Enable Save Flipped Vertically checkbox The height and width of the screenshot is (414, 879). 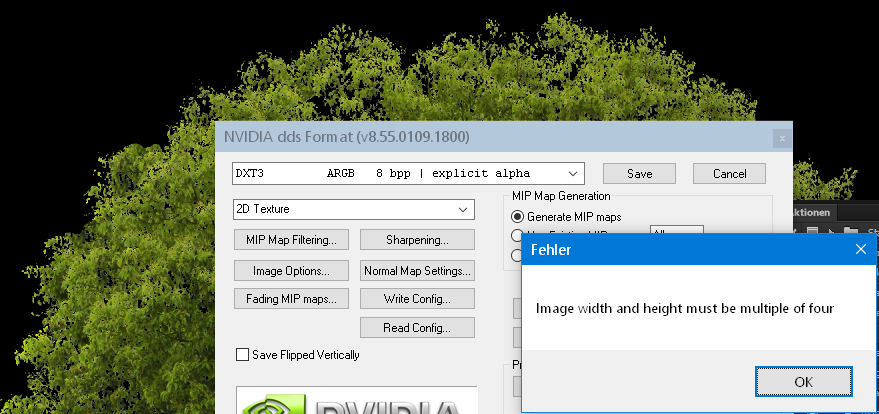click(242, 355)
